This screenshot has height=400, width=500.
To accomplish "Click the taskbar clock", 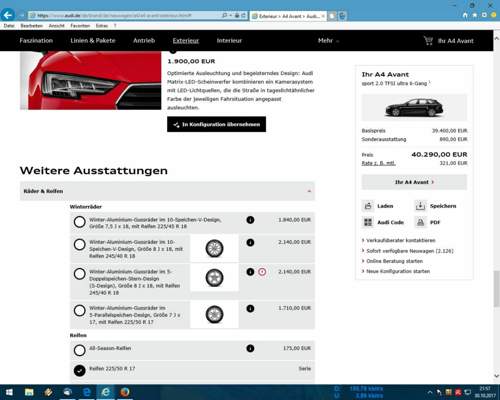I will (486, 392).
